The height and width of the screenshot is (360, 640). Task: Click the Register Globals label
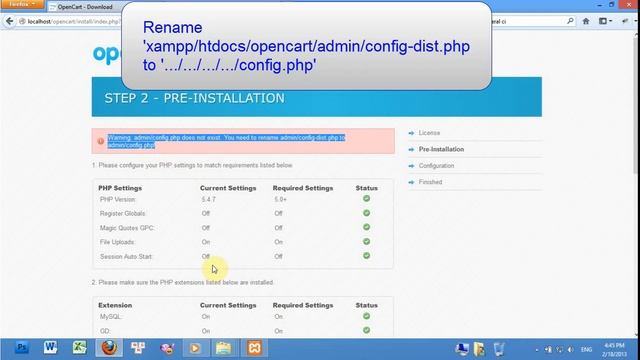coord(122,213)
